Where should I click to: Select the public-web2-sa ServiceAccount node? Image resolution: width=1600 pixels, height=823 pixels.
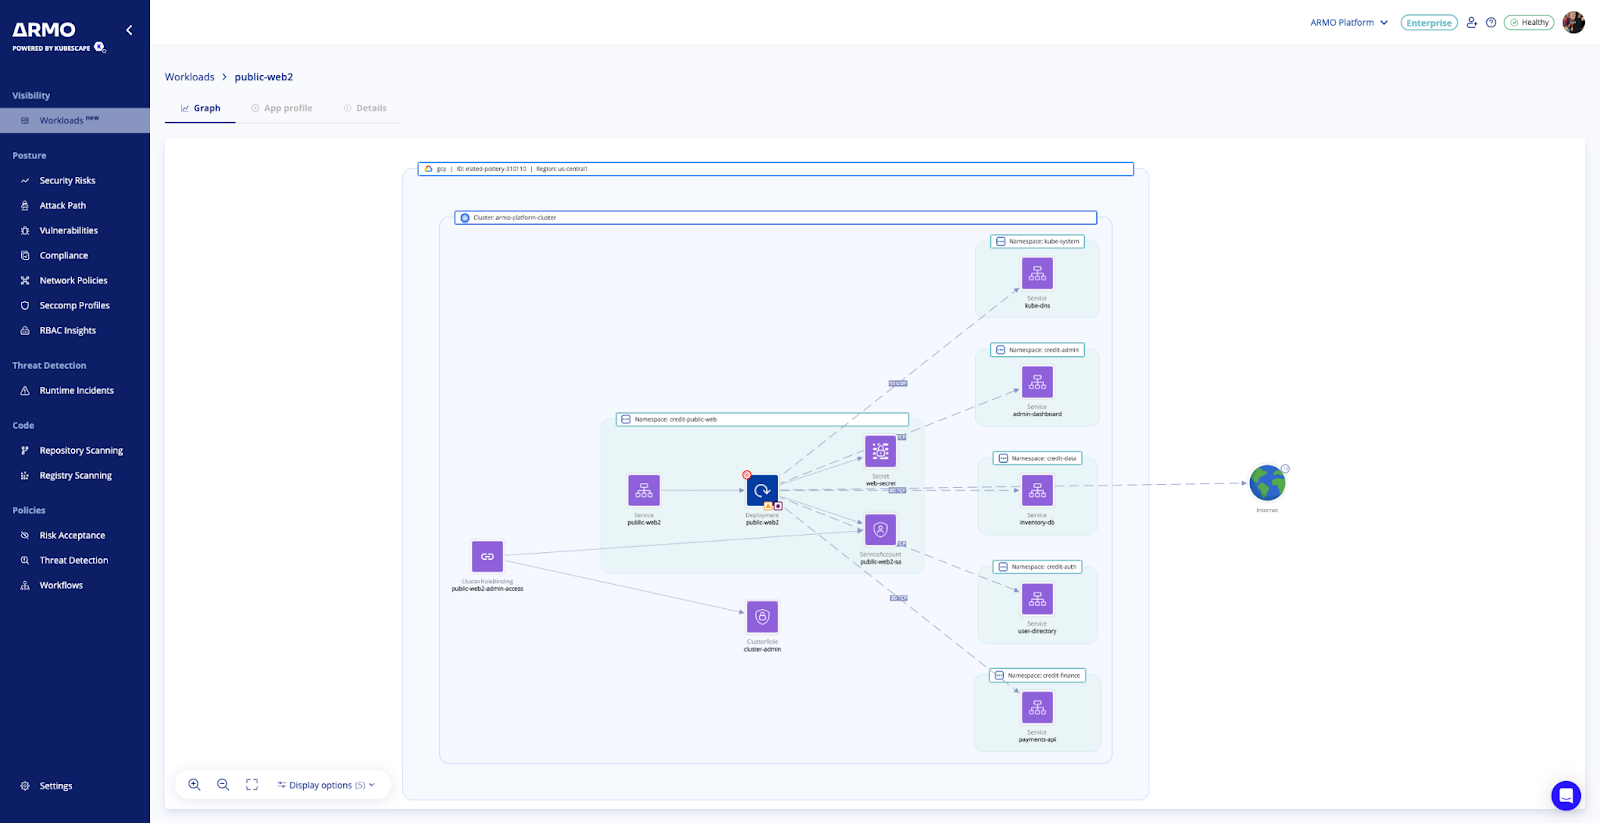880,529
